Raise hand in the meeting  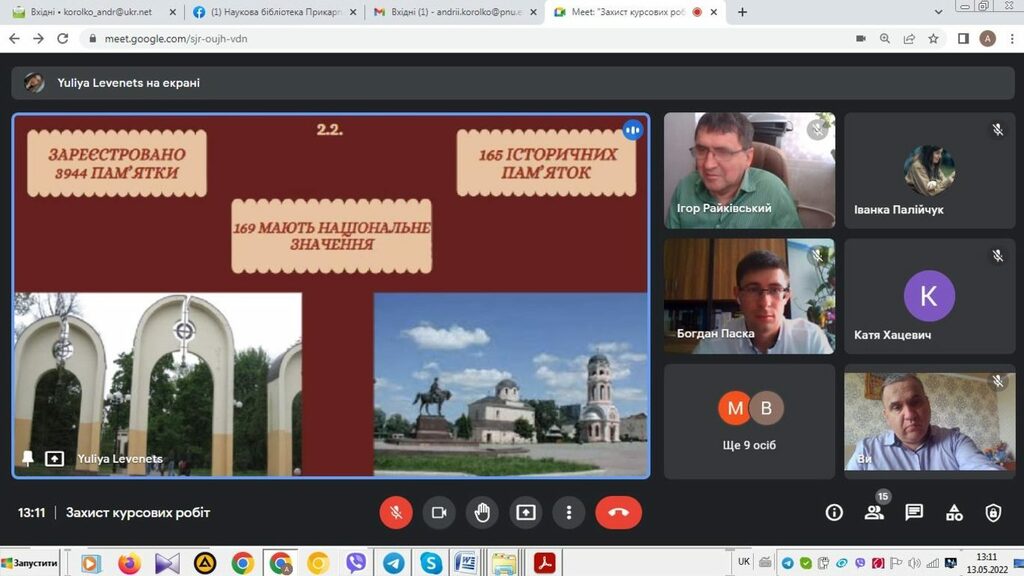coord(482,512)
